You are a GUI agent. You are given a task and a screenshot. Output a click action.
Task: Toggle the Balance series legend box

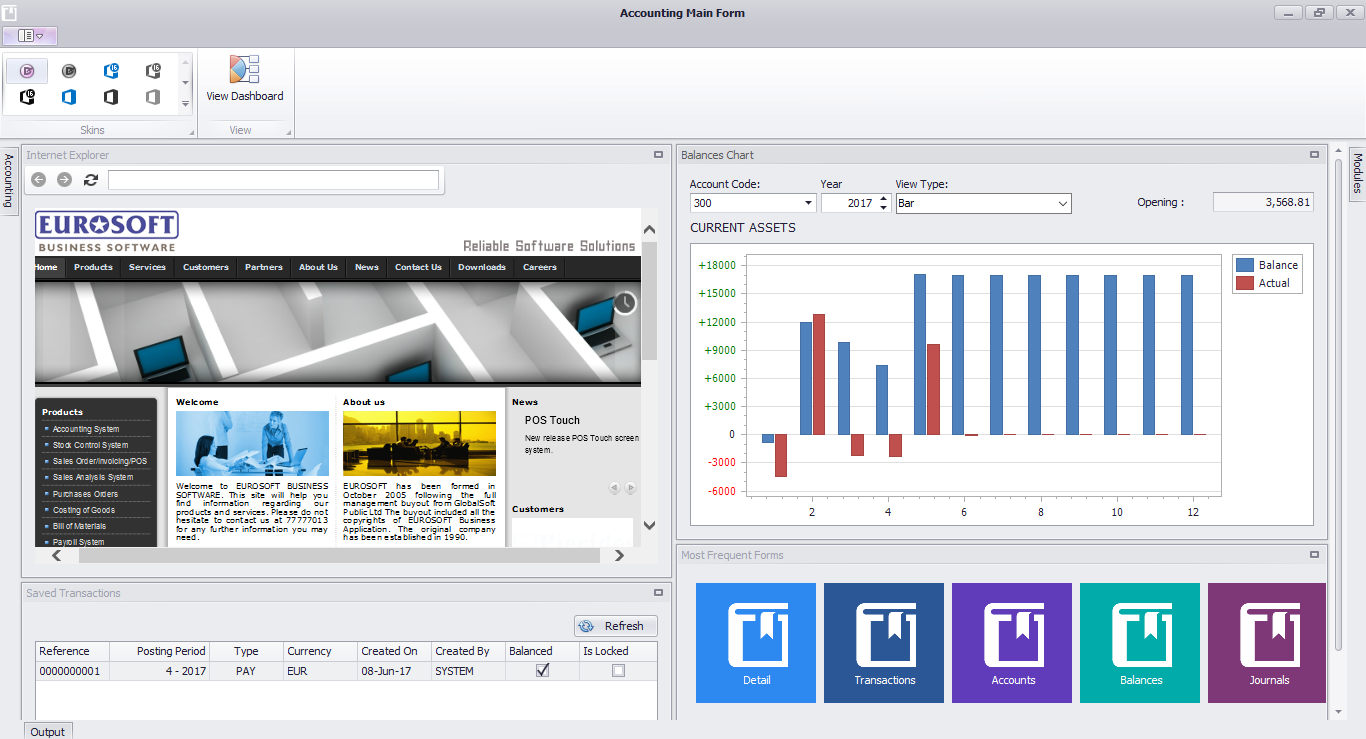click(x=1245, y=265)
